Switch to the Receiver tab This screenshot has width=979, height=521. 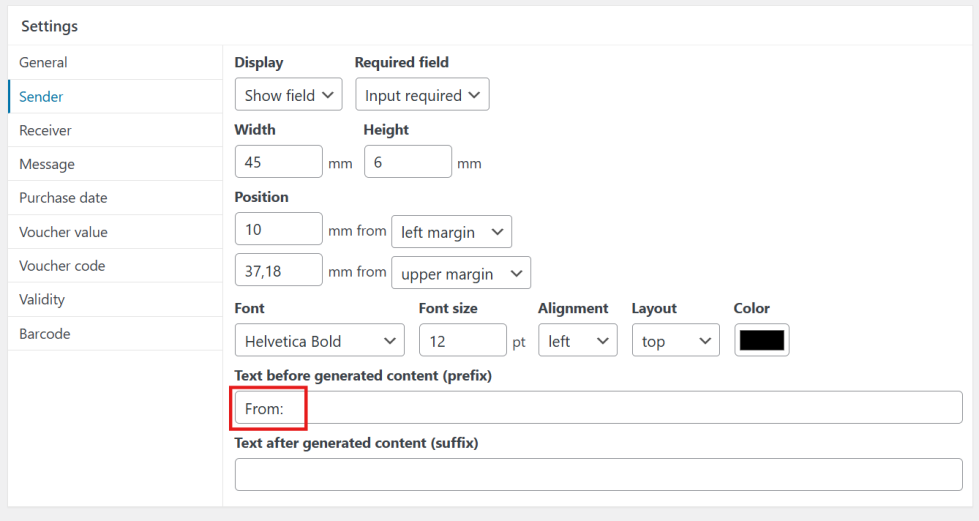pos(45,130)
